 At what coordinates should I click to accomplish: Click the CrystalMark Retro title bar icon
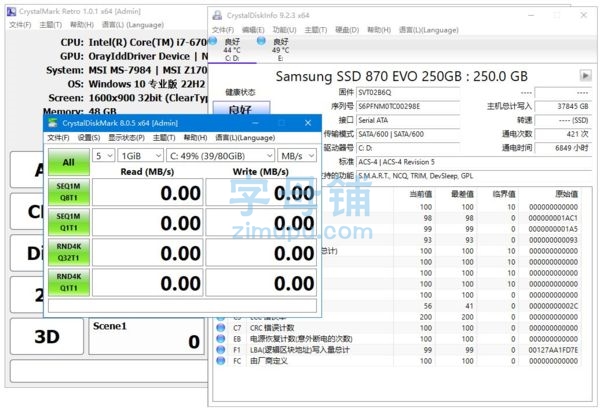tap(11, 11)
